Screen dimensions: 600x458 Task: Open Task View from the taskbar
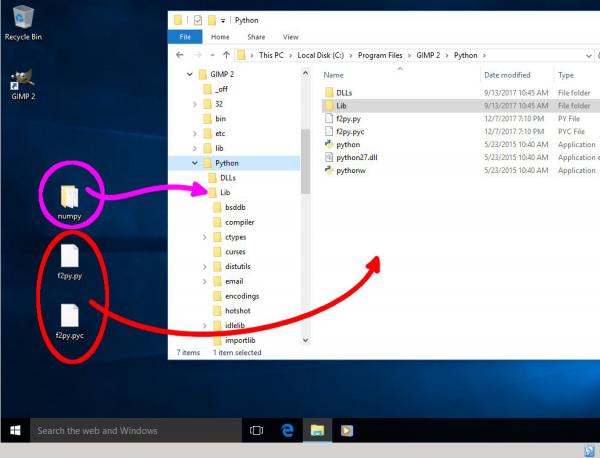tap(256, 430)
